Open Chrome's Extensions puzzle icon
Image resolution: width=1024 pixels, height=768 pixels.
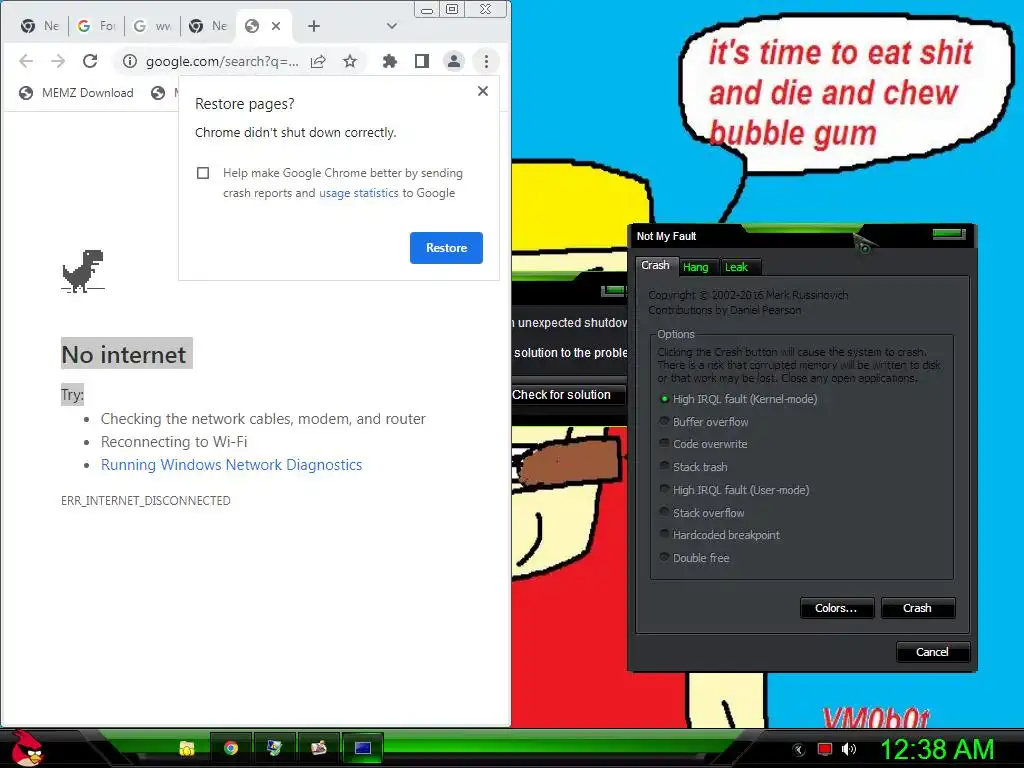click(x=390, y=61)
